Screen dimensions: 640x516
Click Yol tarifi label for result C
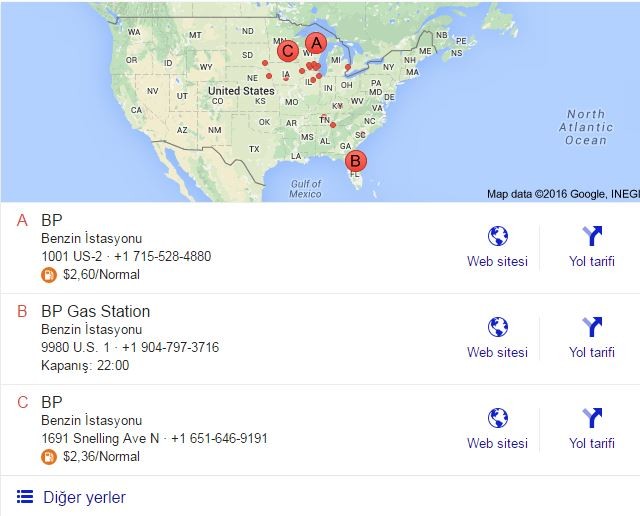592,443
